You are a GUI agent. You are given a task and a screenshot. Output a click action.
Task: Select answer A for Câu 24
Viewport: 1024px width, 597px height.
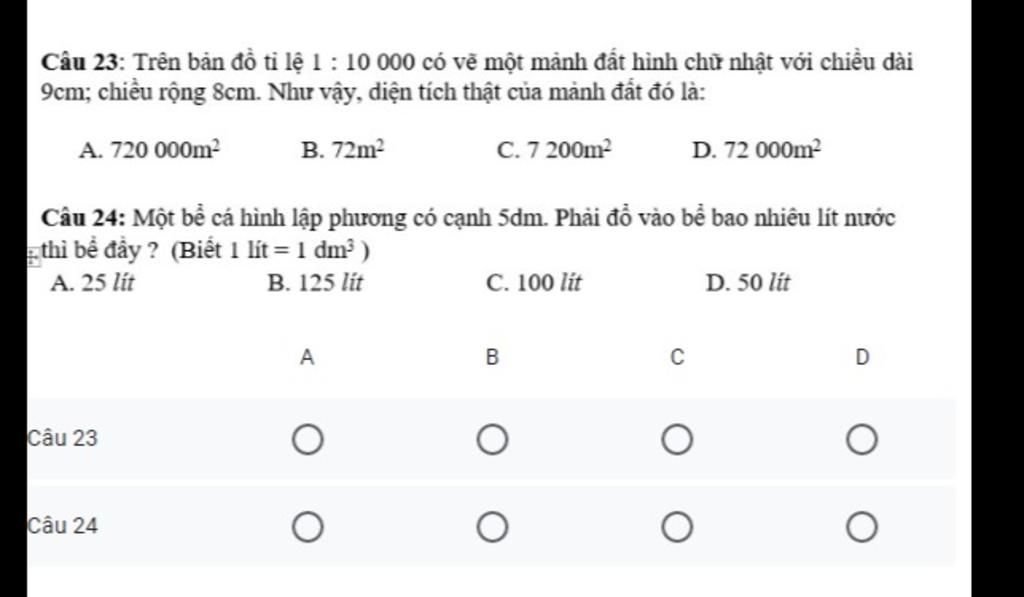(x=307, y=526)
